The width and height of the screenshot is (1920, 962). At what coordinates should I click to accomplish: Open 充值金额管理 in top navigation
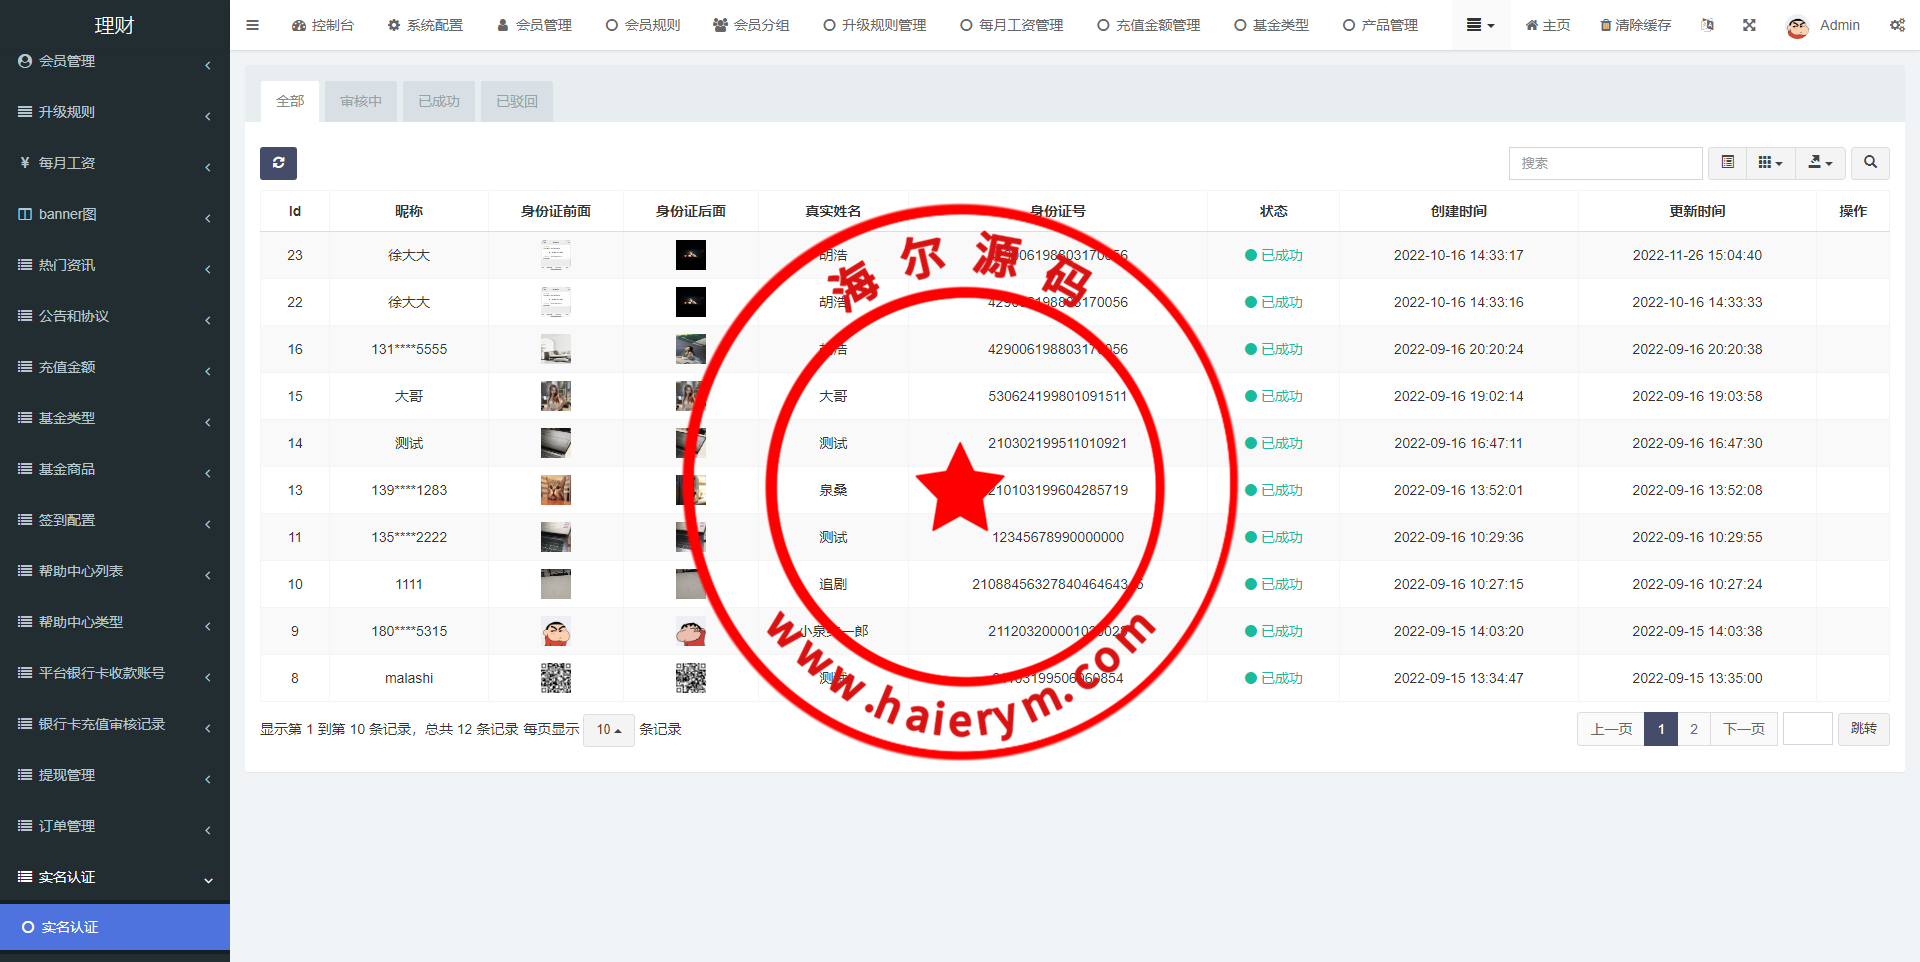coord(1148,25)
